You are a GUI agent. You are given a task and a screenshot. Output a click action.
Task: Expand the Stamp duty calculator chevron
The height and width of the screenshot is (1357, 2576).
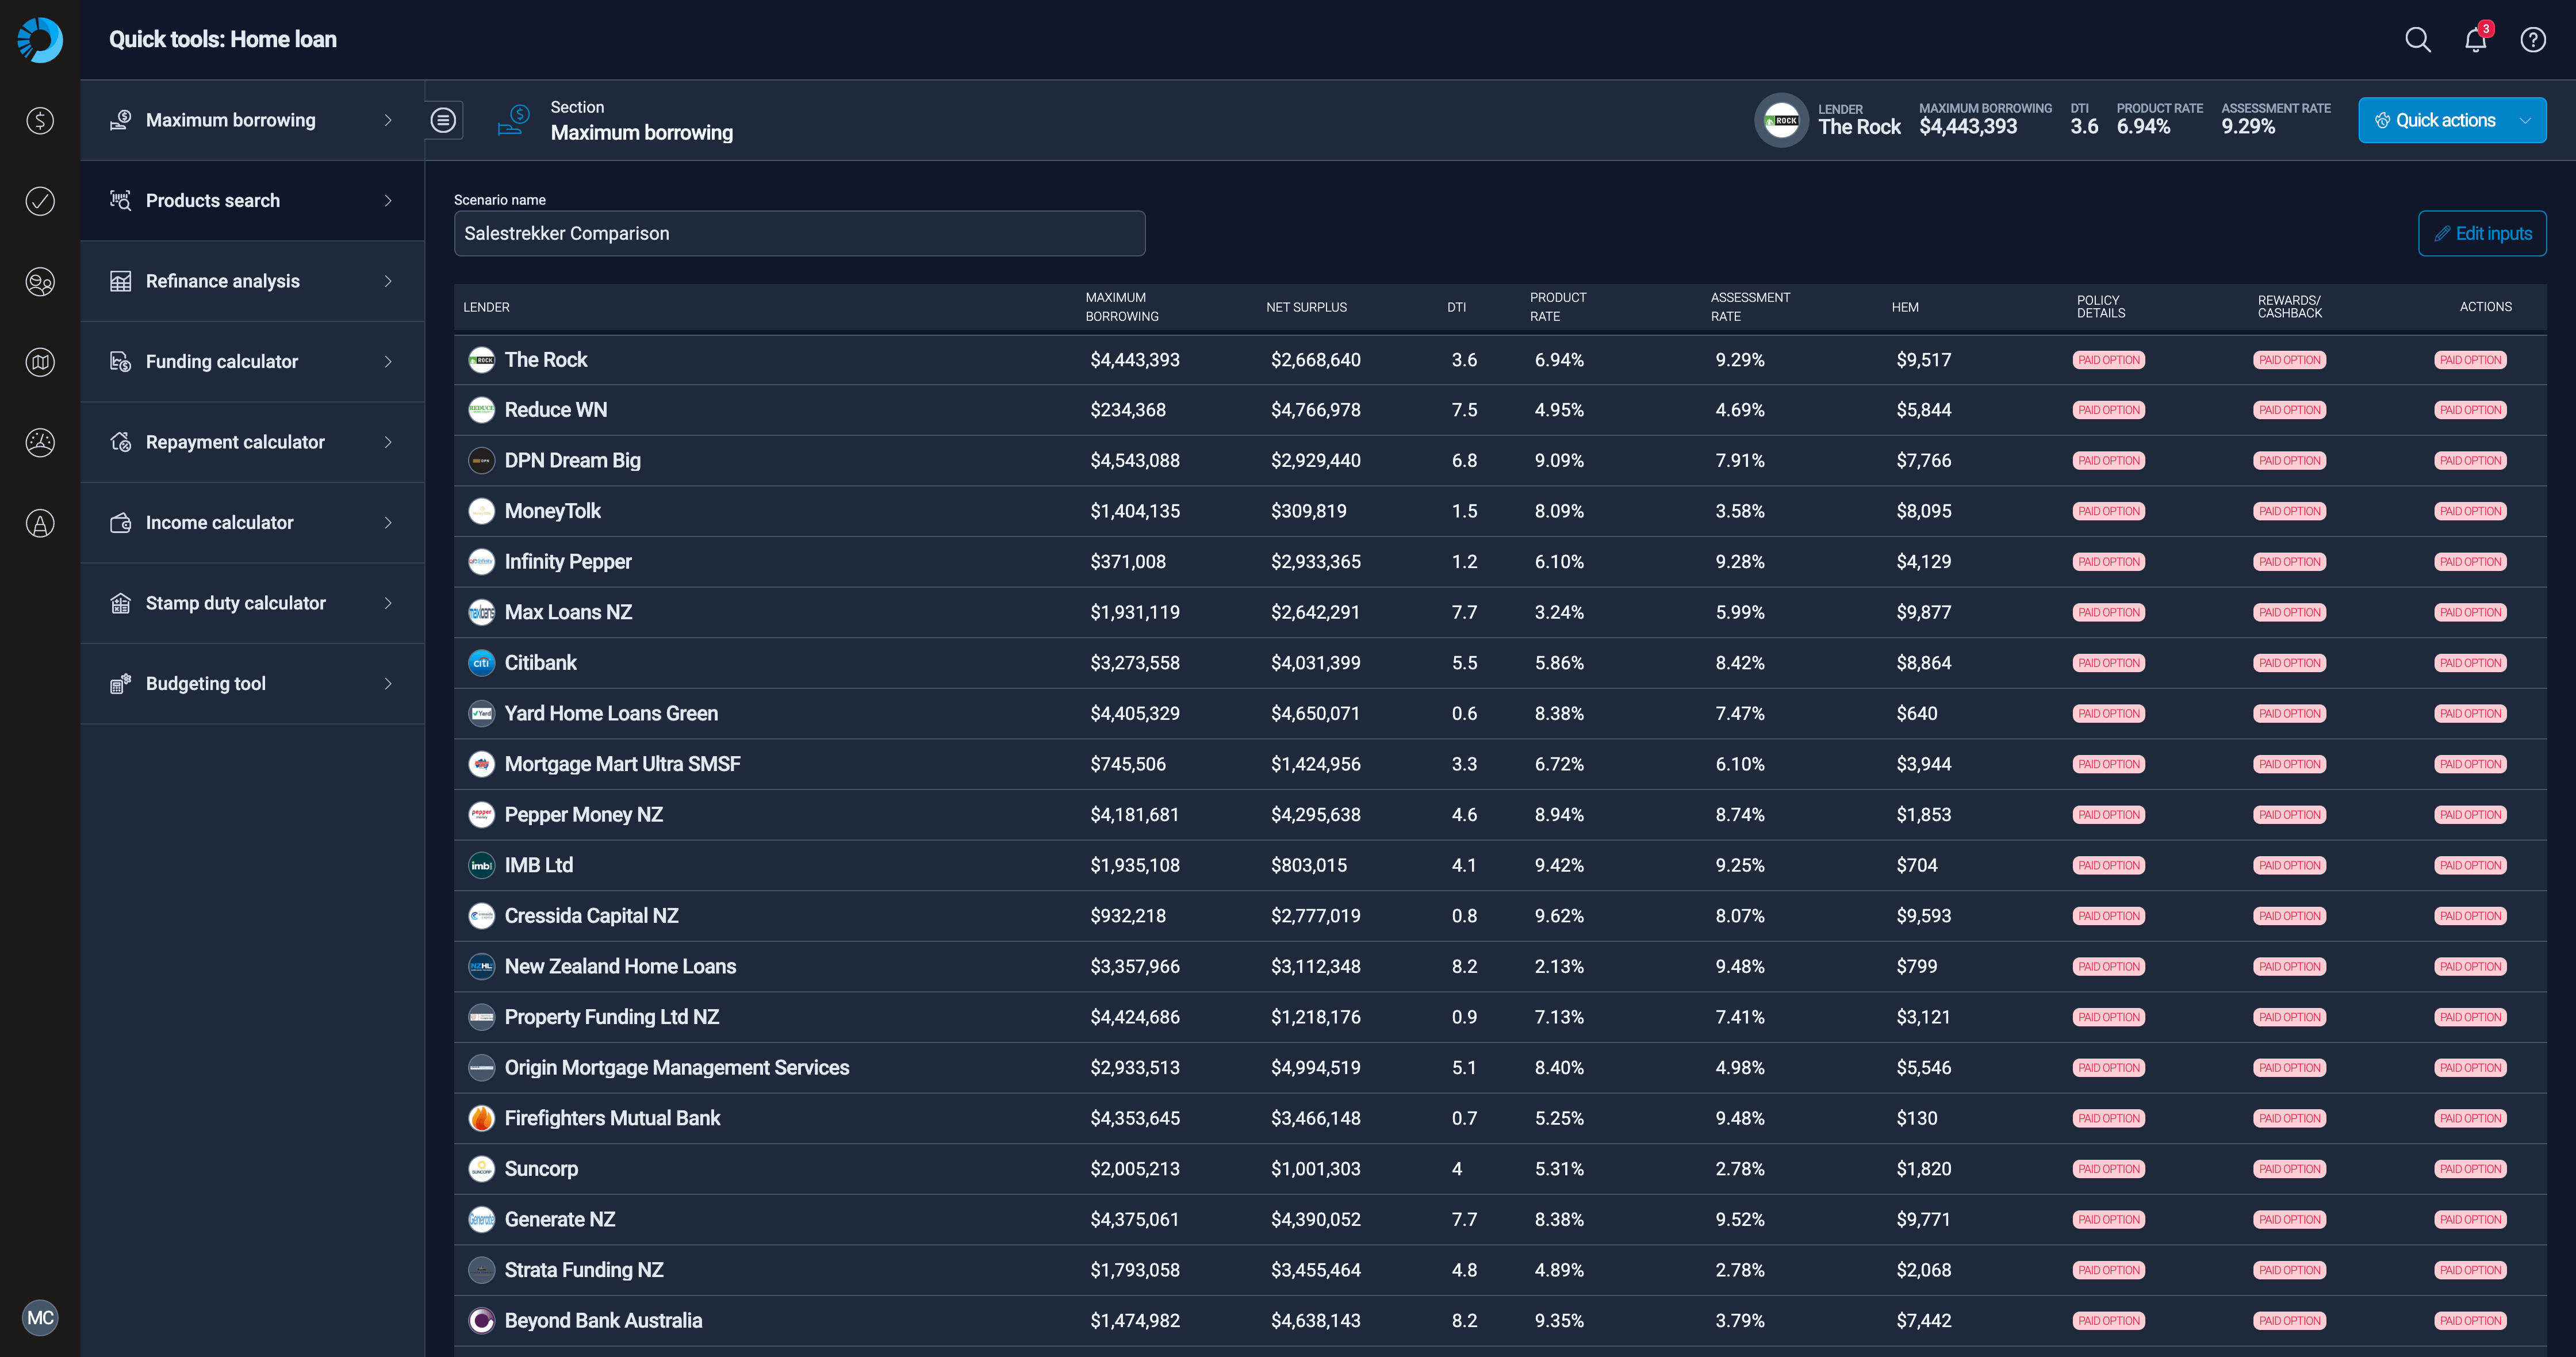point(388,602)
